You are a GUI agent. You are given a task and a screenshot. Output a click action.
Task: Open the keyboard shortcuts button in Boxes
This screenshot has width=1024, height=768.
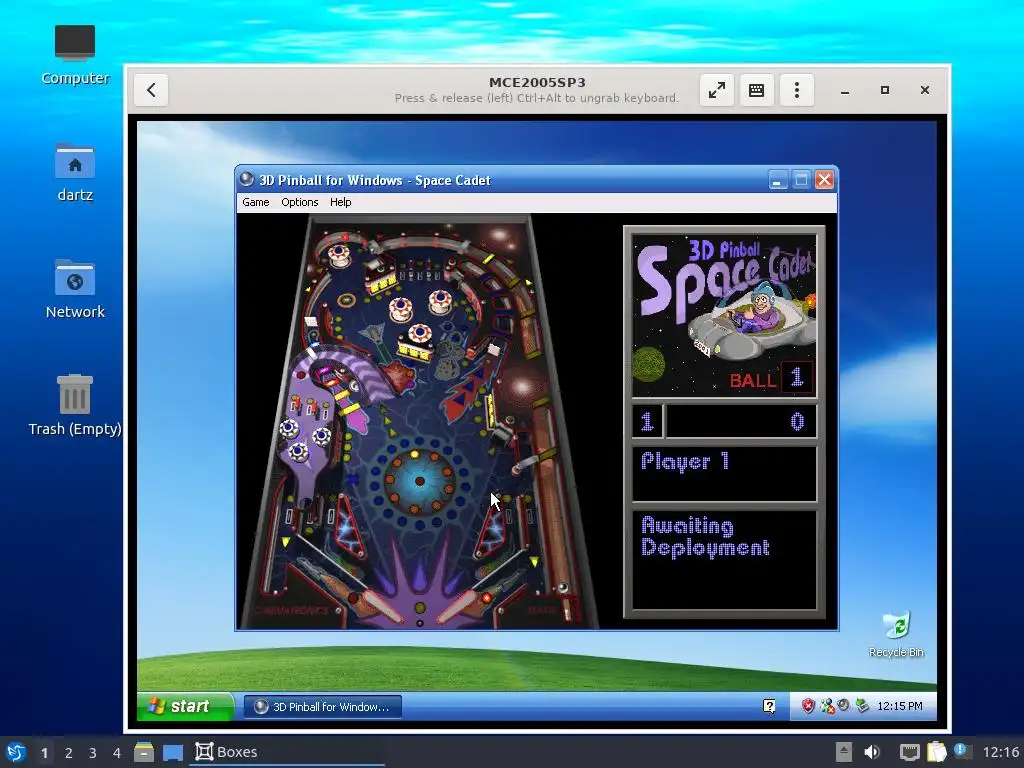[x=756, y=90]
